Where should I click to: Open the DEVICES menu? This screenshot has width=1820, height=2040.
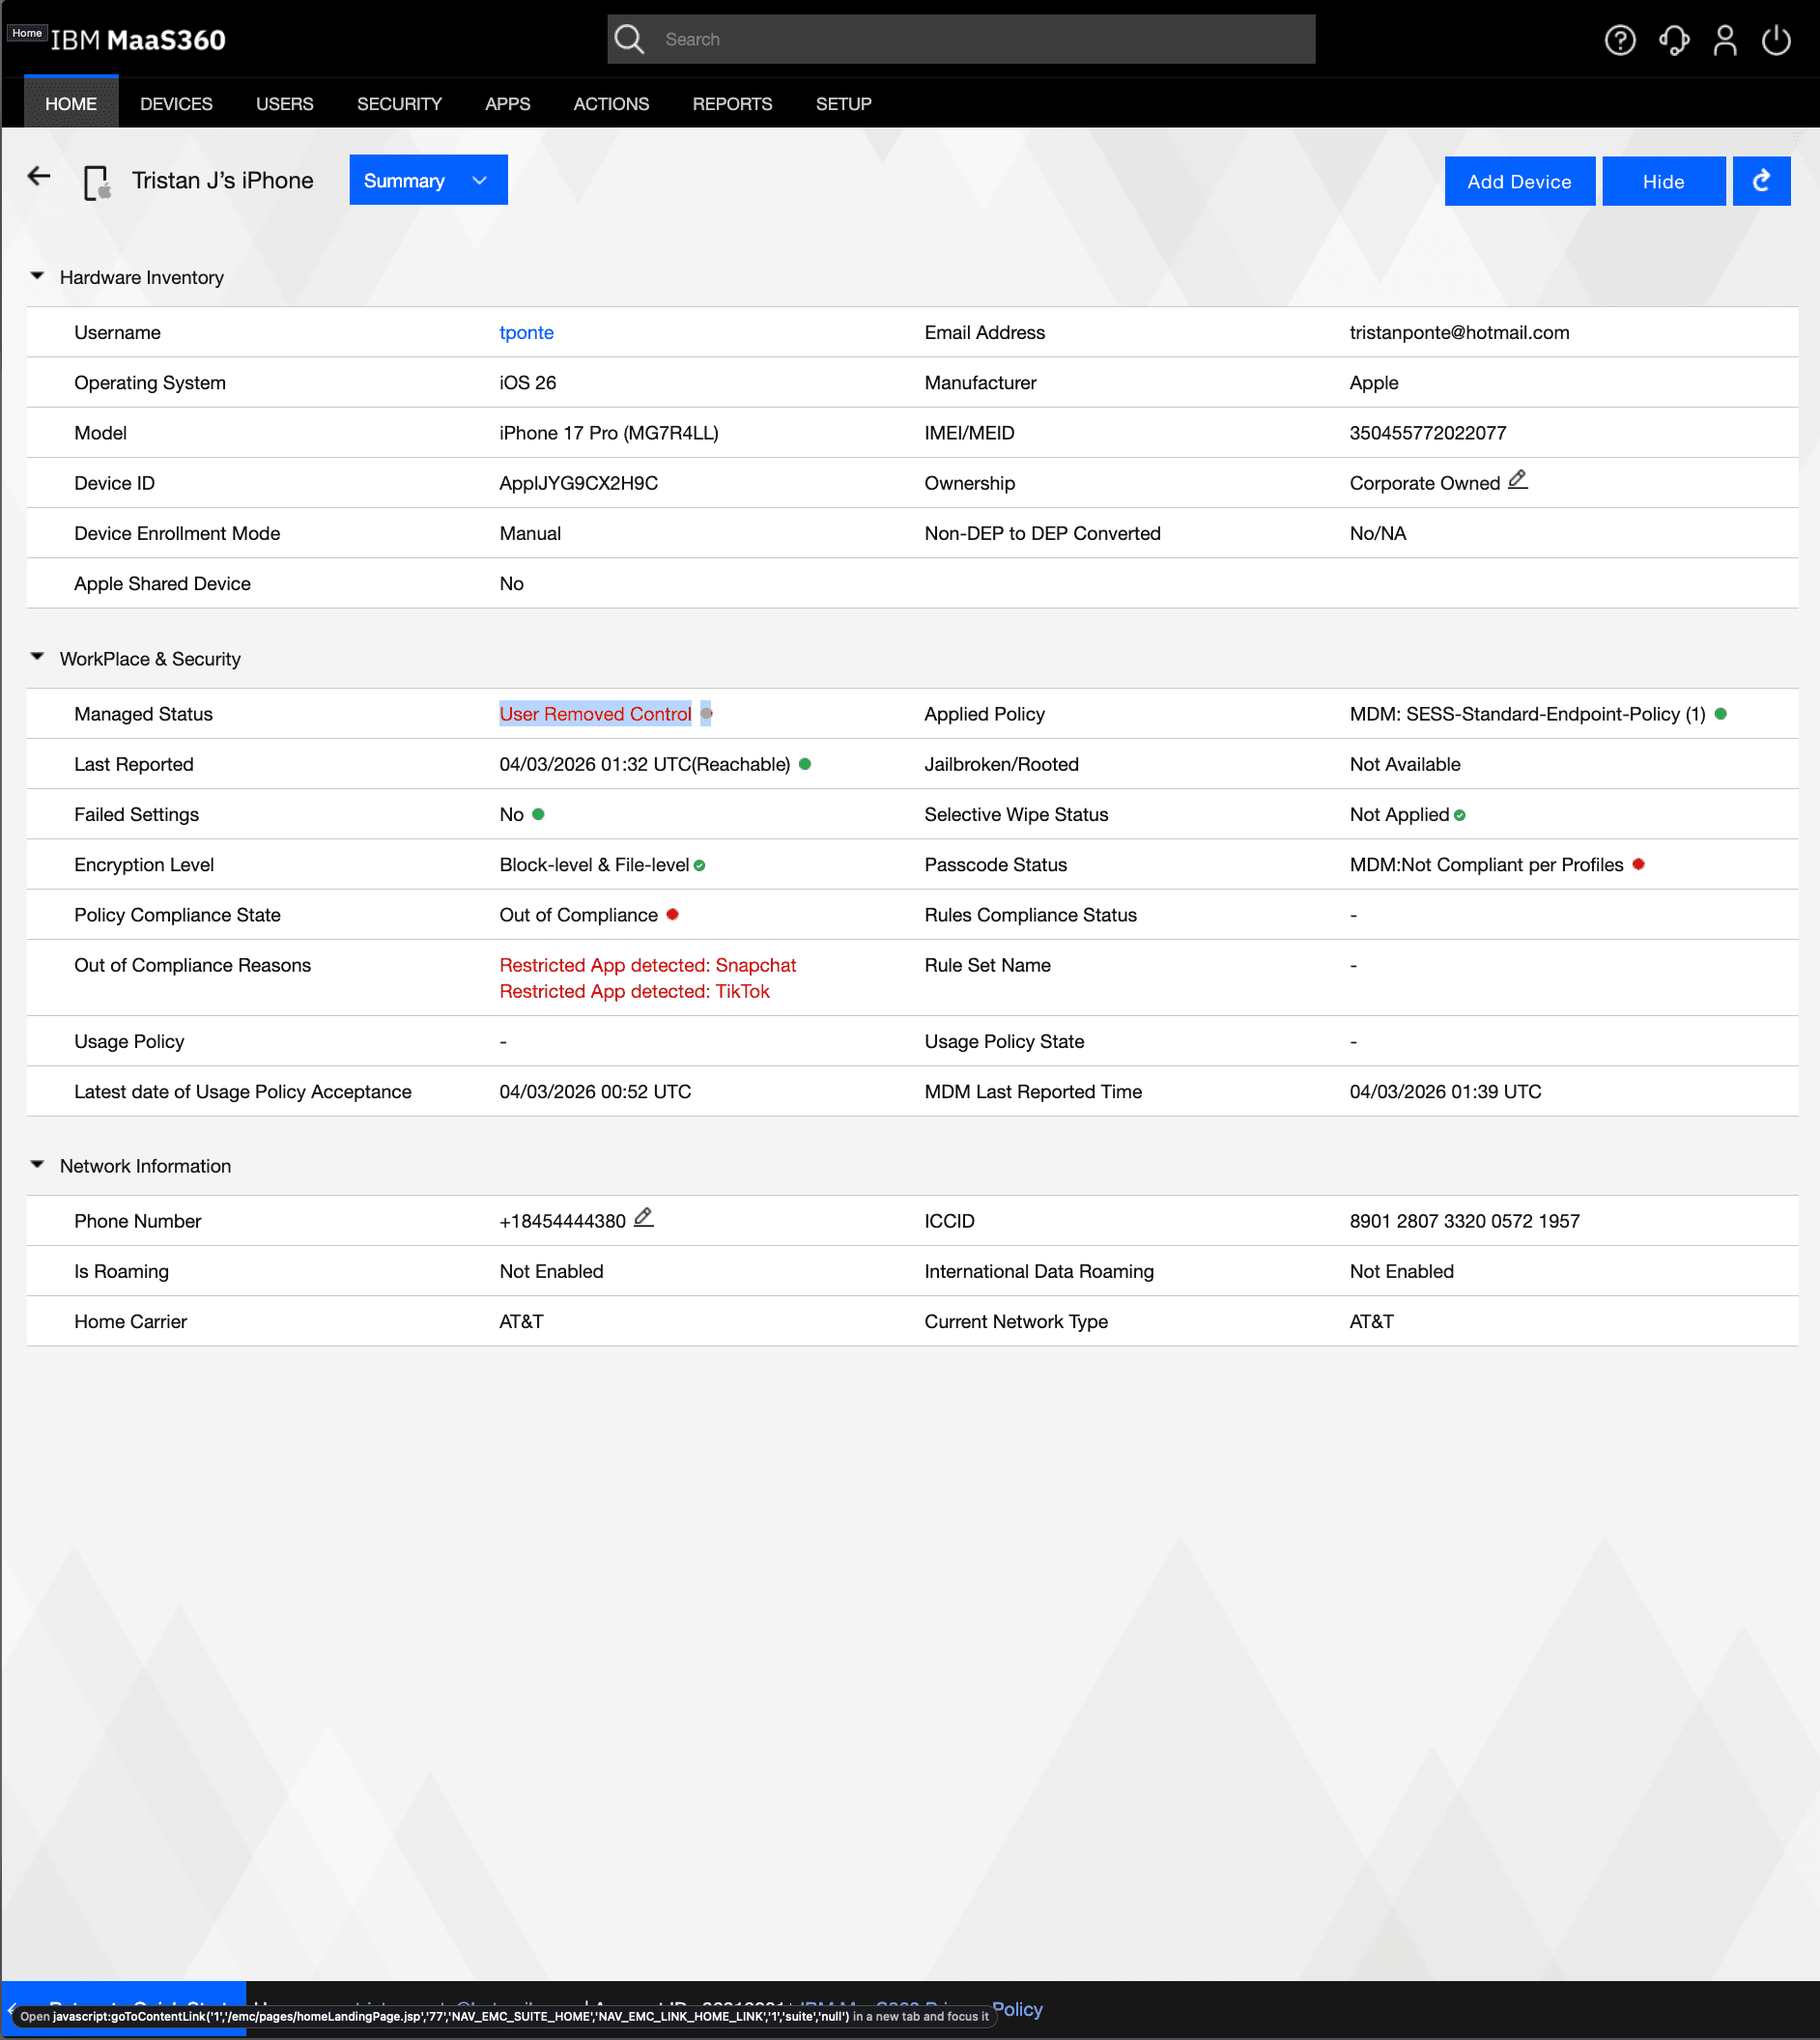click(x=176, y=104)
